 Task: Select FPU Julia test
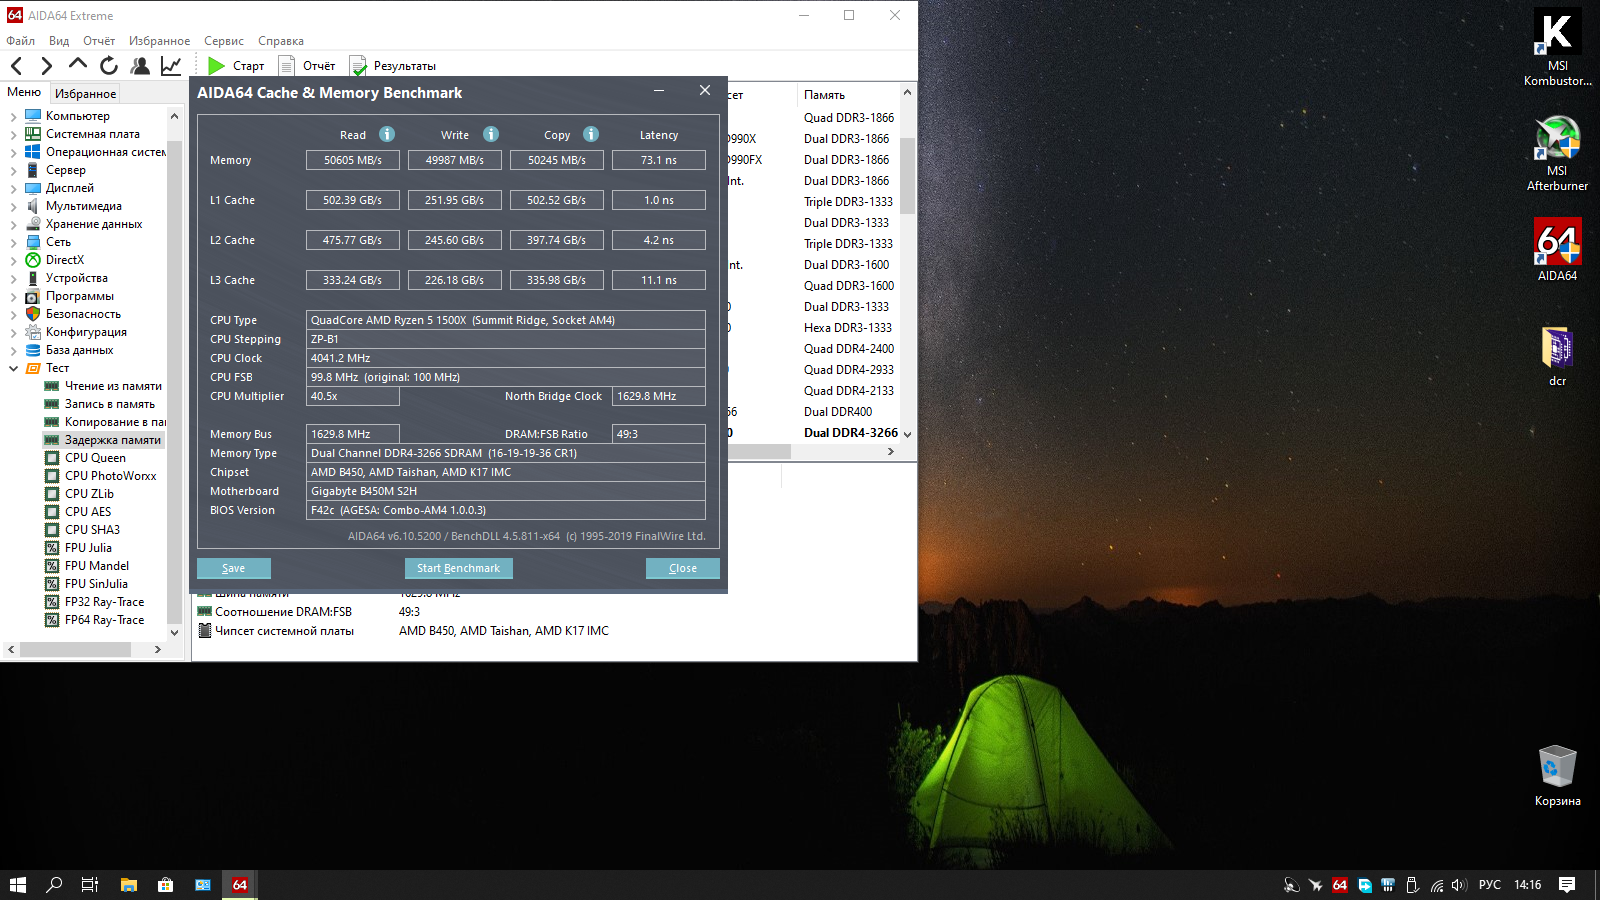point(88,548)
